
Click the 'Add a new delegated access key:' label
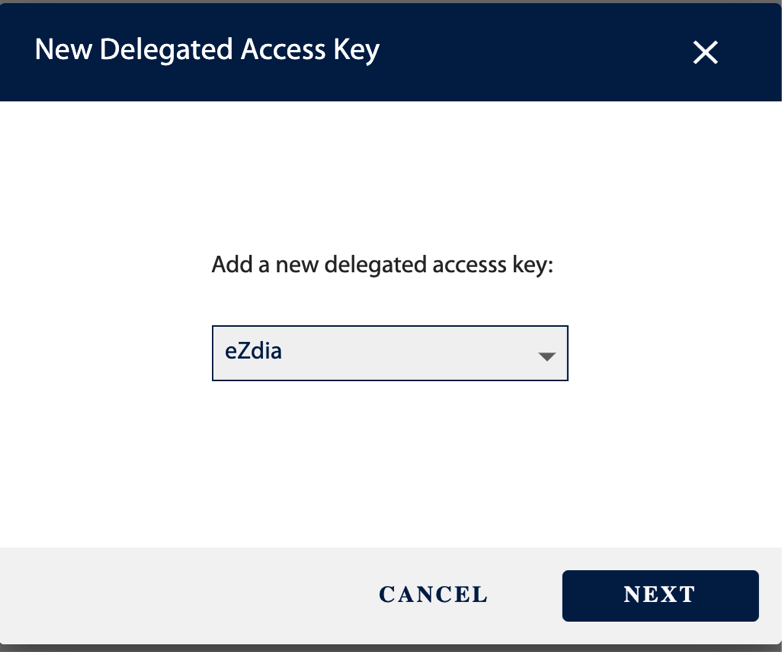click(x=383, y=264)
